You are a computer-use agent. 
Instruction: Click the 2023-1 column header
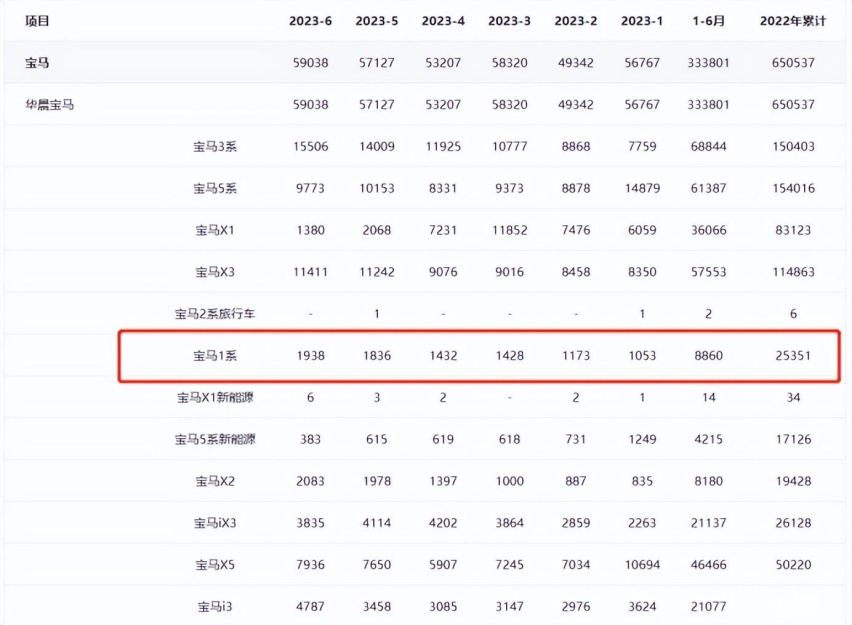click(x=642, y=21)
